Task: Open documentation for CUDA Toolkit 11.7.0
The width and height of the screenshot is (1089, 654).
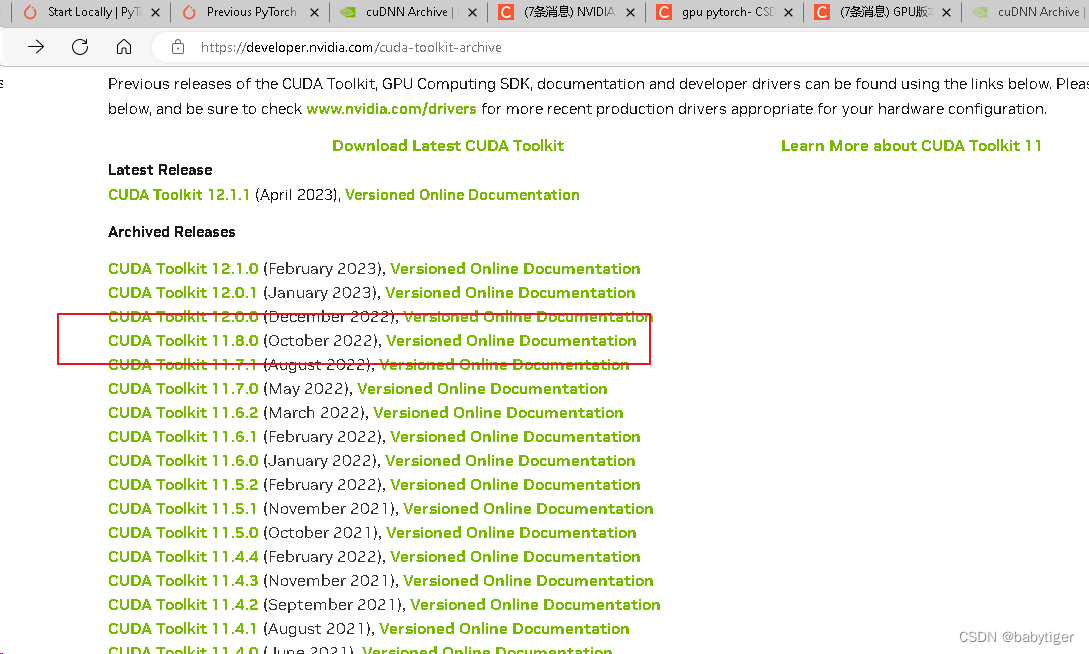Action: pos(482,389)
